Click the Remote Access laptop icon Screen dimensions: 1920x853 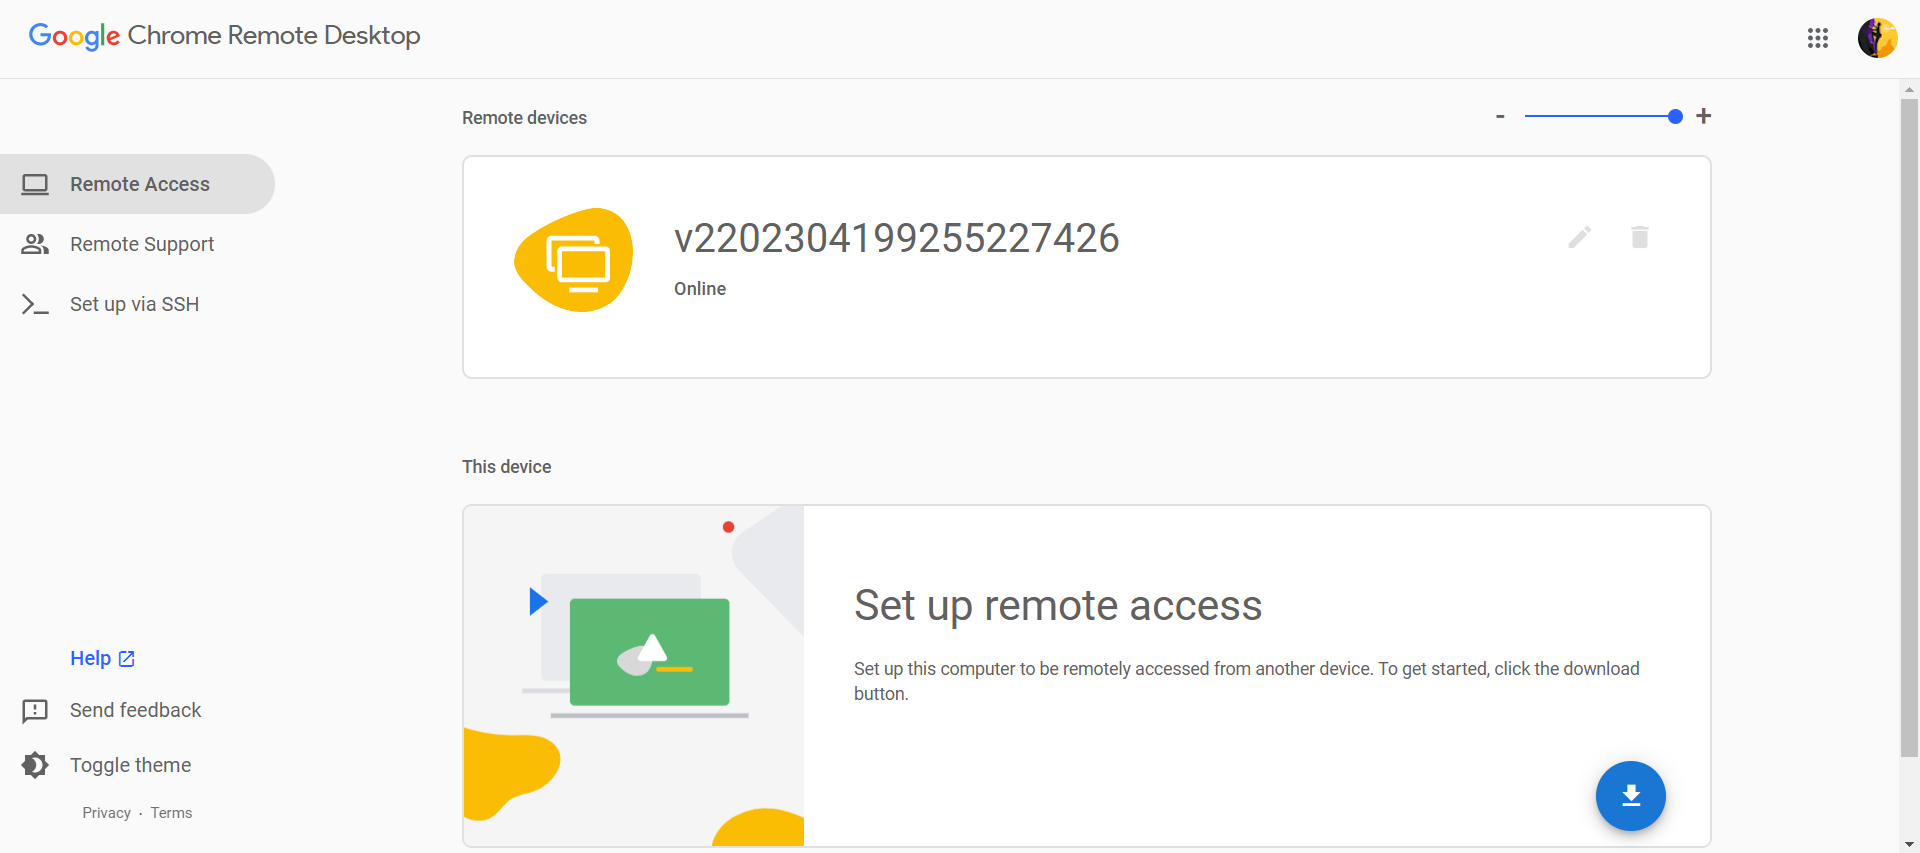(x=35, y=184)
